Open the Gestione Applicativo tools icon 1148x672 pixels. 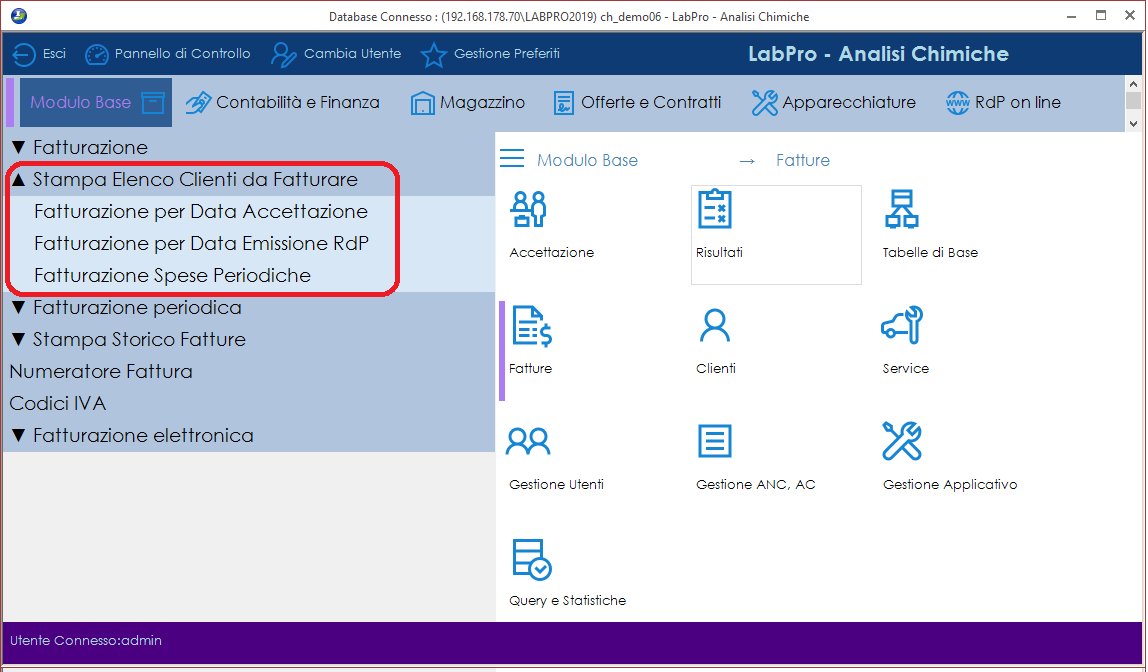point(902,441)
